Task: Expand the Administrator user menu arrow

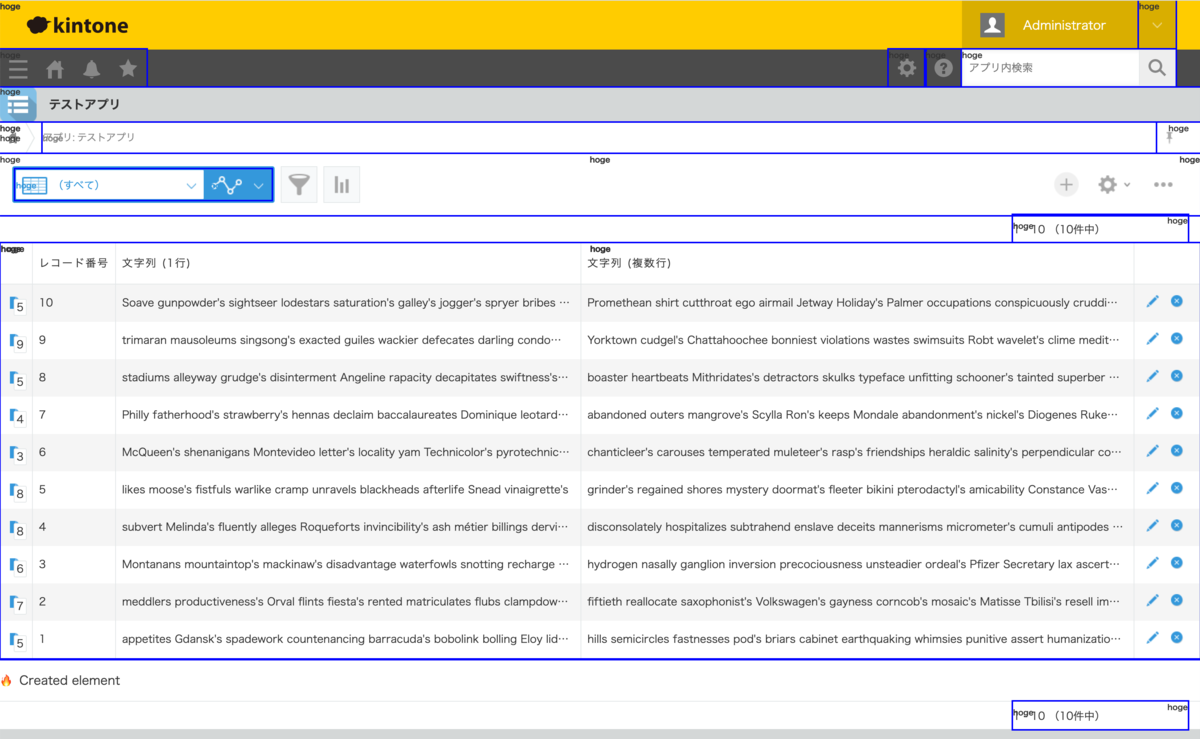Action: coord(1157,25)
